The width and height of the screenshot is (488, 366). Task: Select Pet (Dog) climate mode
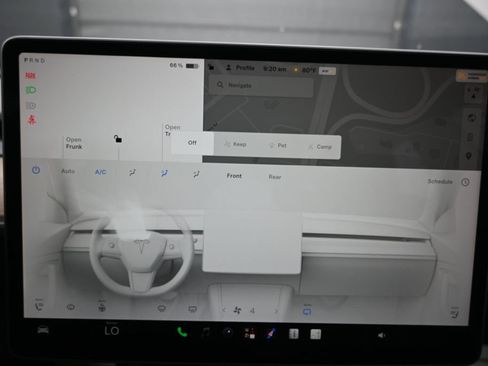277,145
